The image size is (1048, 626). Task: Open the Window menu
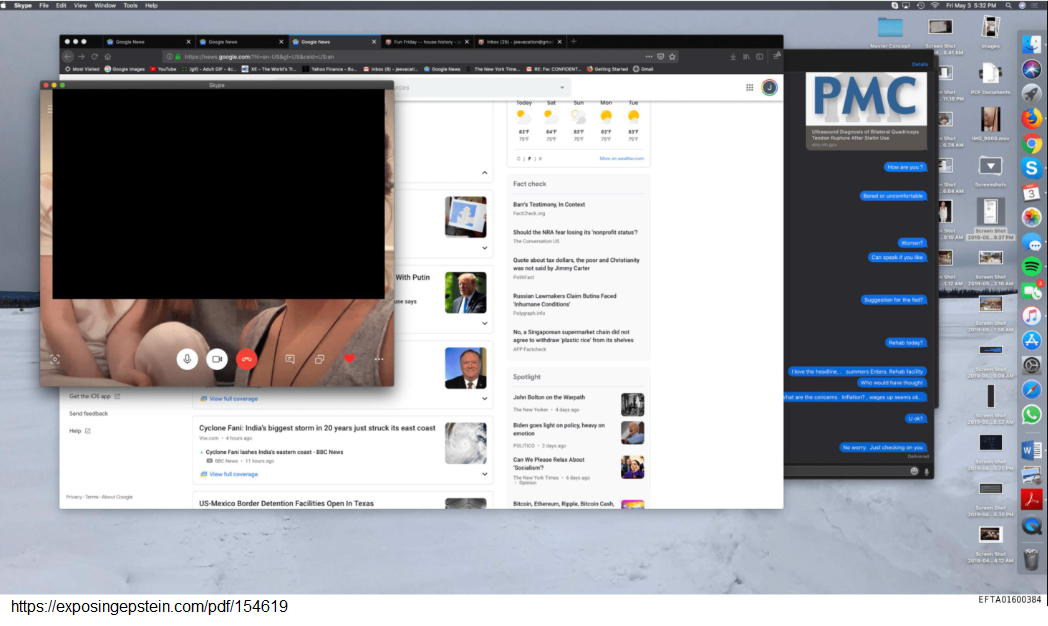tap(105, 5)
